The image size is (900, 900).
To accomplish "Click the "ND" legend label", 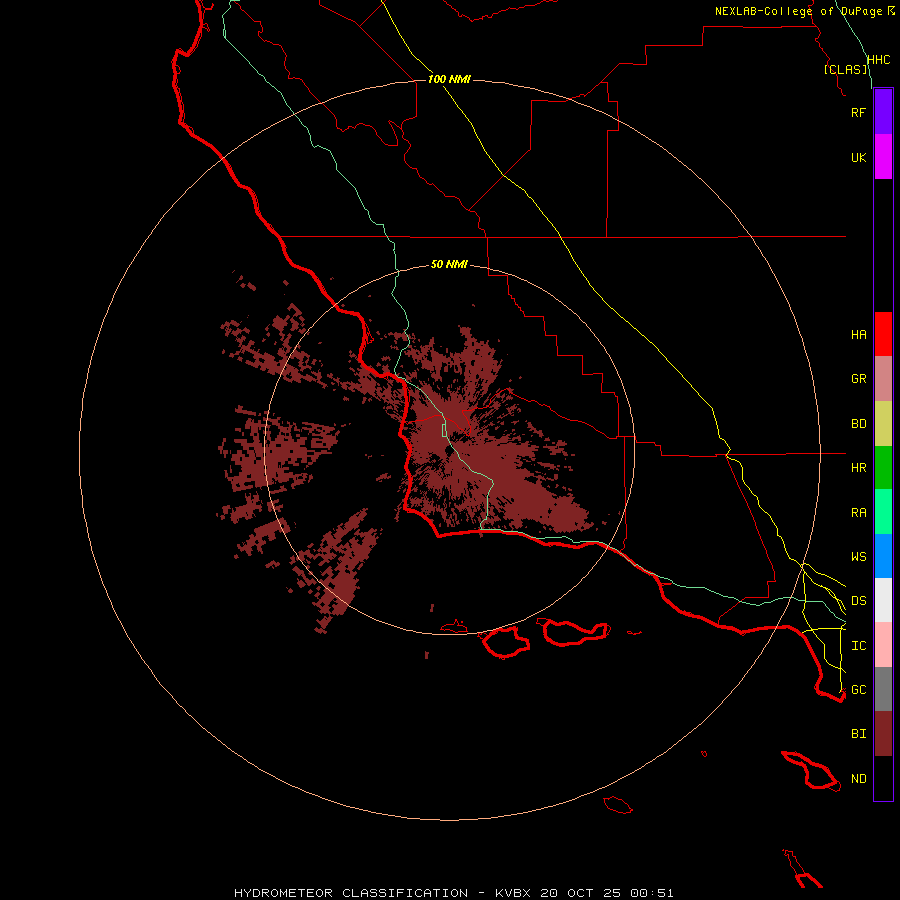I will pos(858,779).
